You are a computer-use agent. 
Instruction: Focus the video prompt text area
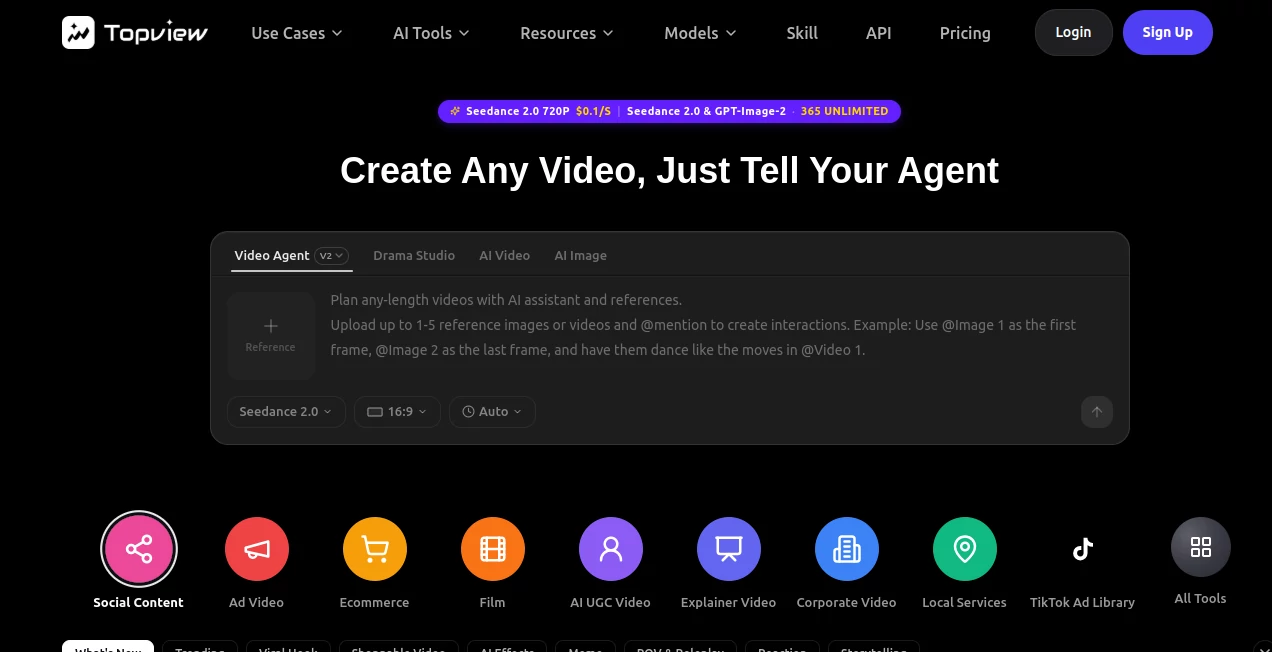pos(720,325)
